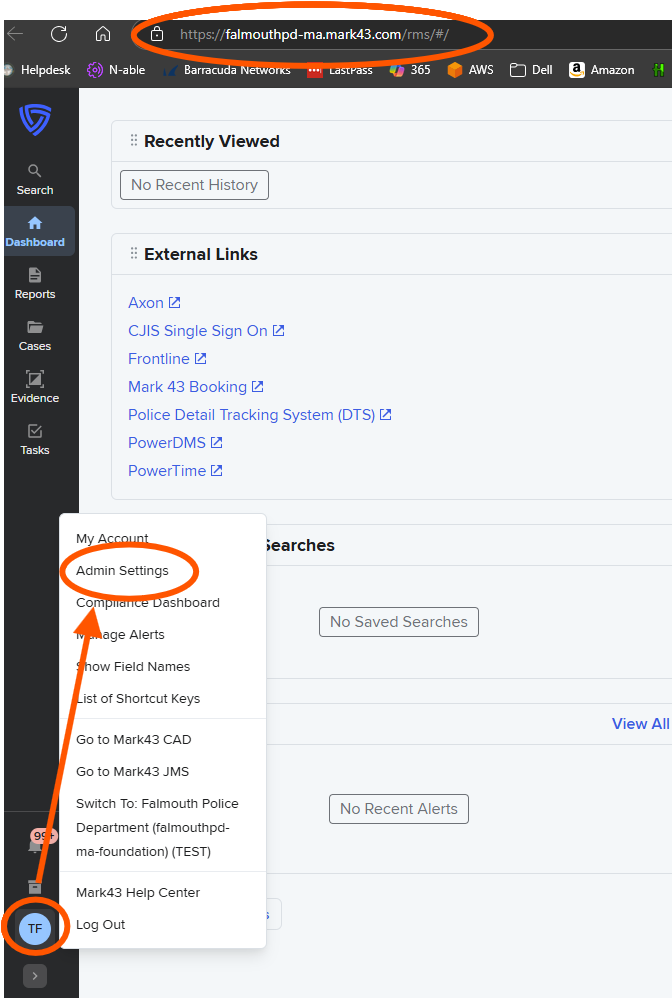
Task: Open the PowerTime external link
Action: point(176,471)
